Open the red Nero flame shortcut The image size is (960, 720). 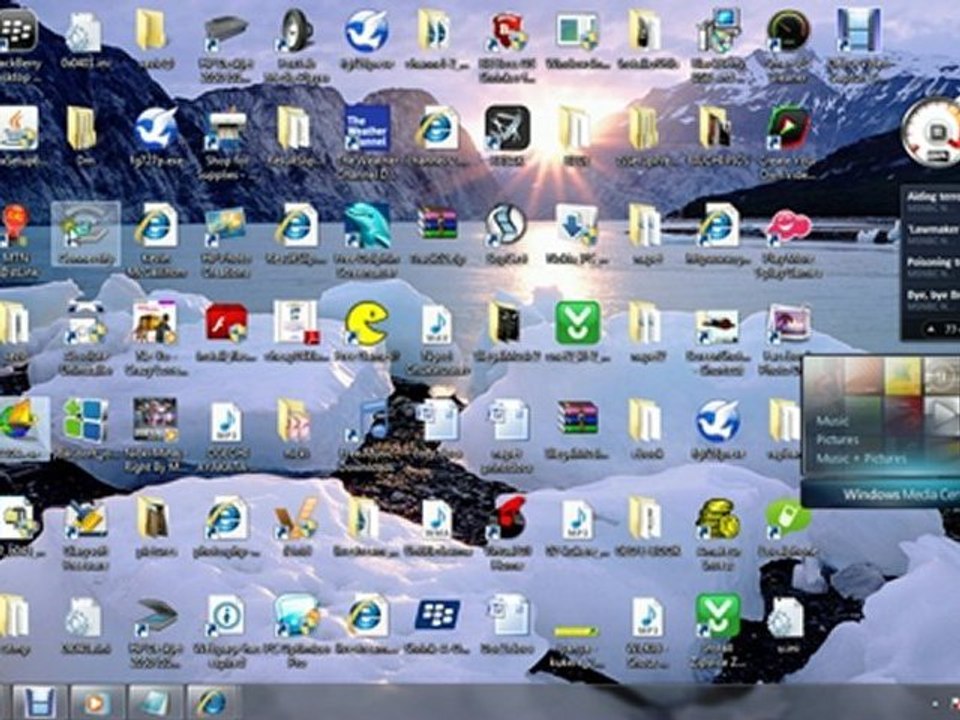tap(507, 518)
